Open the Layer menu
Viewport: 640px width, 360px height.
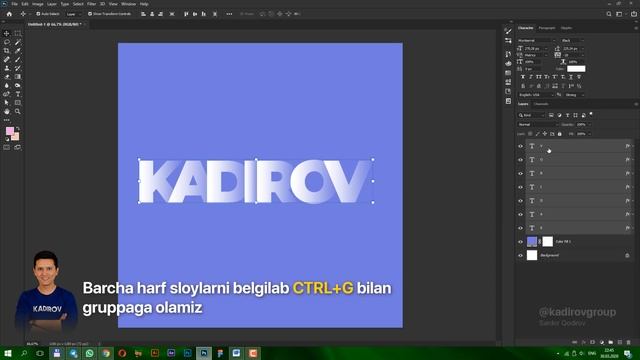(x=52, y=4)
